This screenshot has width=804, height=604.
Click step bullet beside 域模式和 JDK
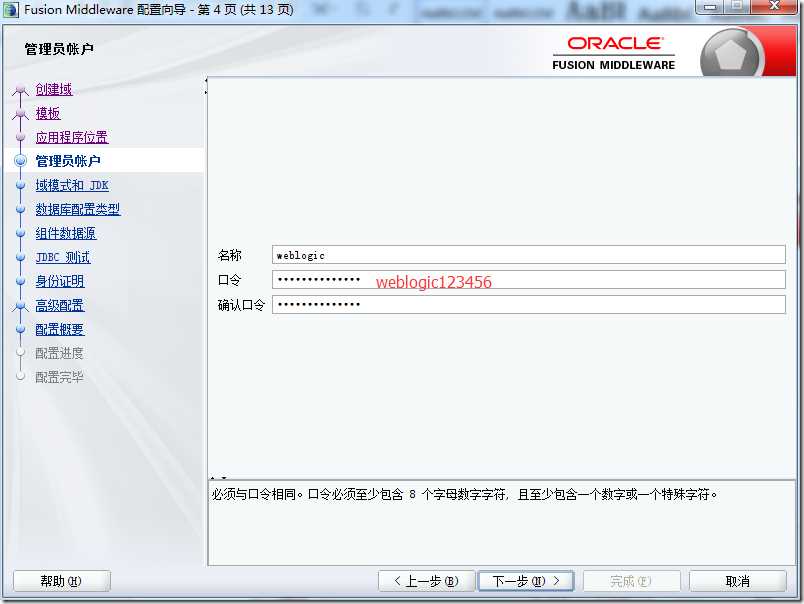pyautogui.click(x=21, y=185)
